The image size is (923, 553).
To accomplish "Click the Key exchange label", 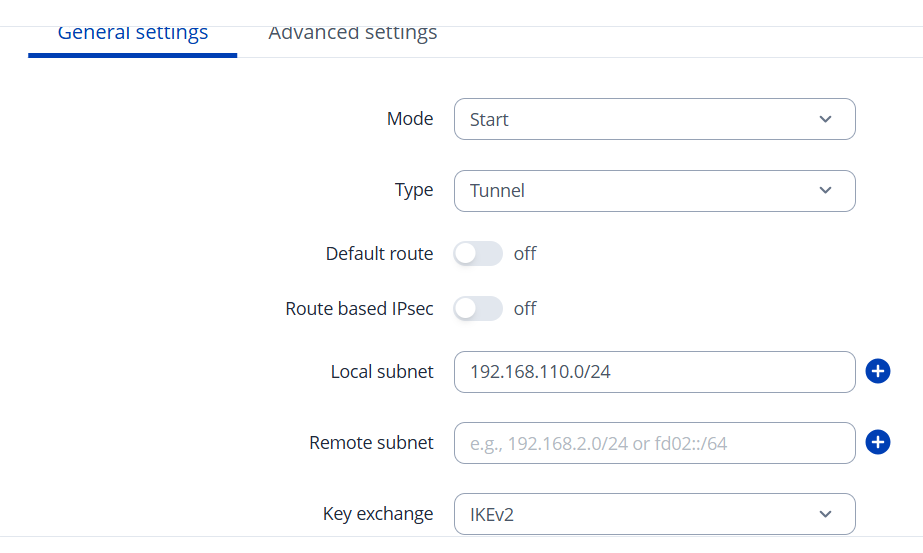I will (x=378, y=514).
